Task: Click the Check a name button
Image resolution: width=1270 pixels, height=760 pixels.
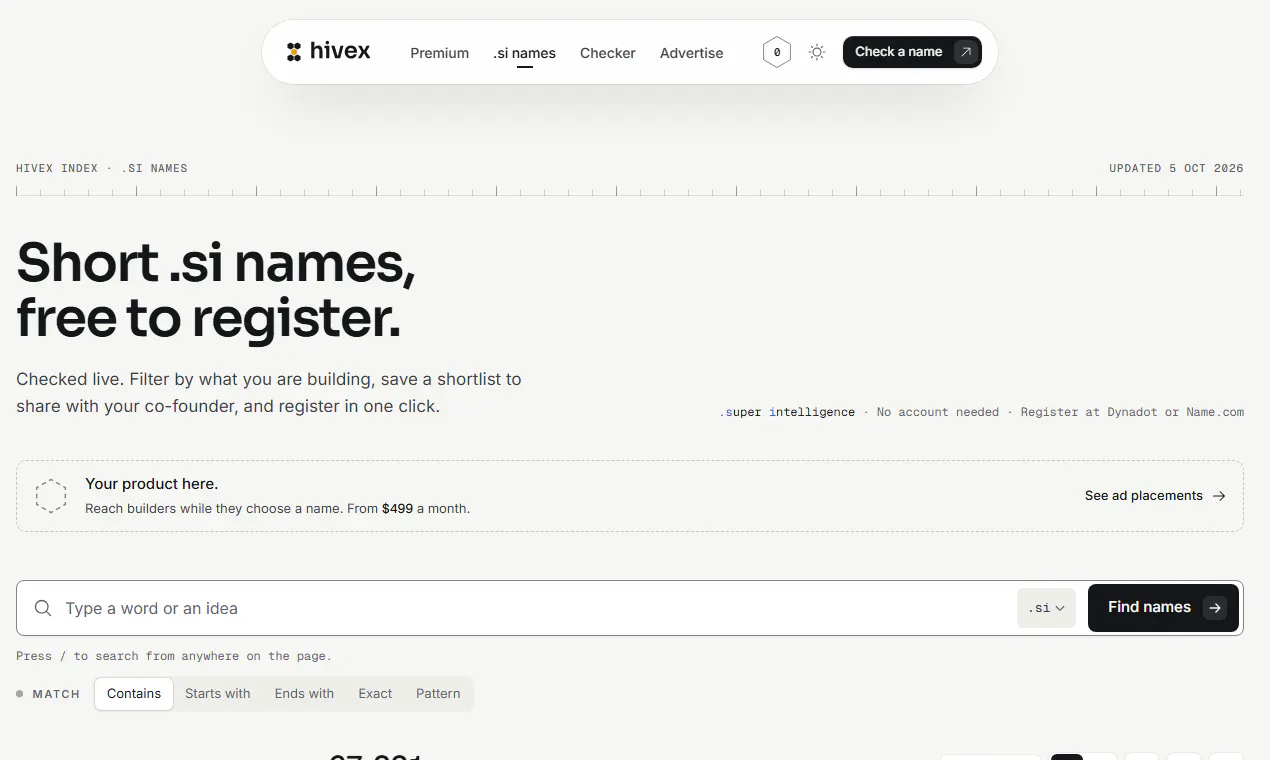Action: click(x=912, y=52)
